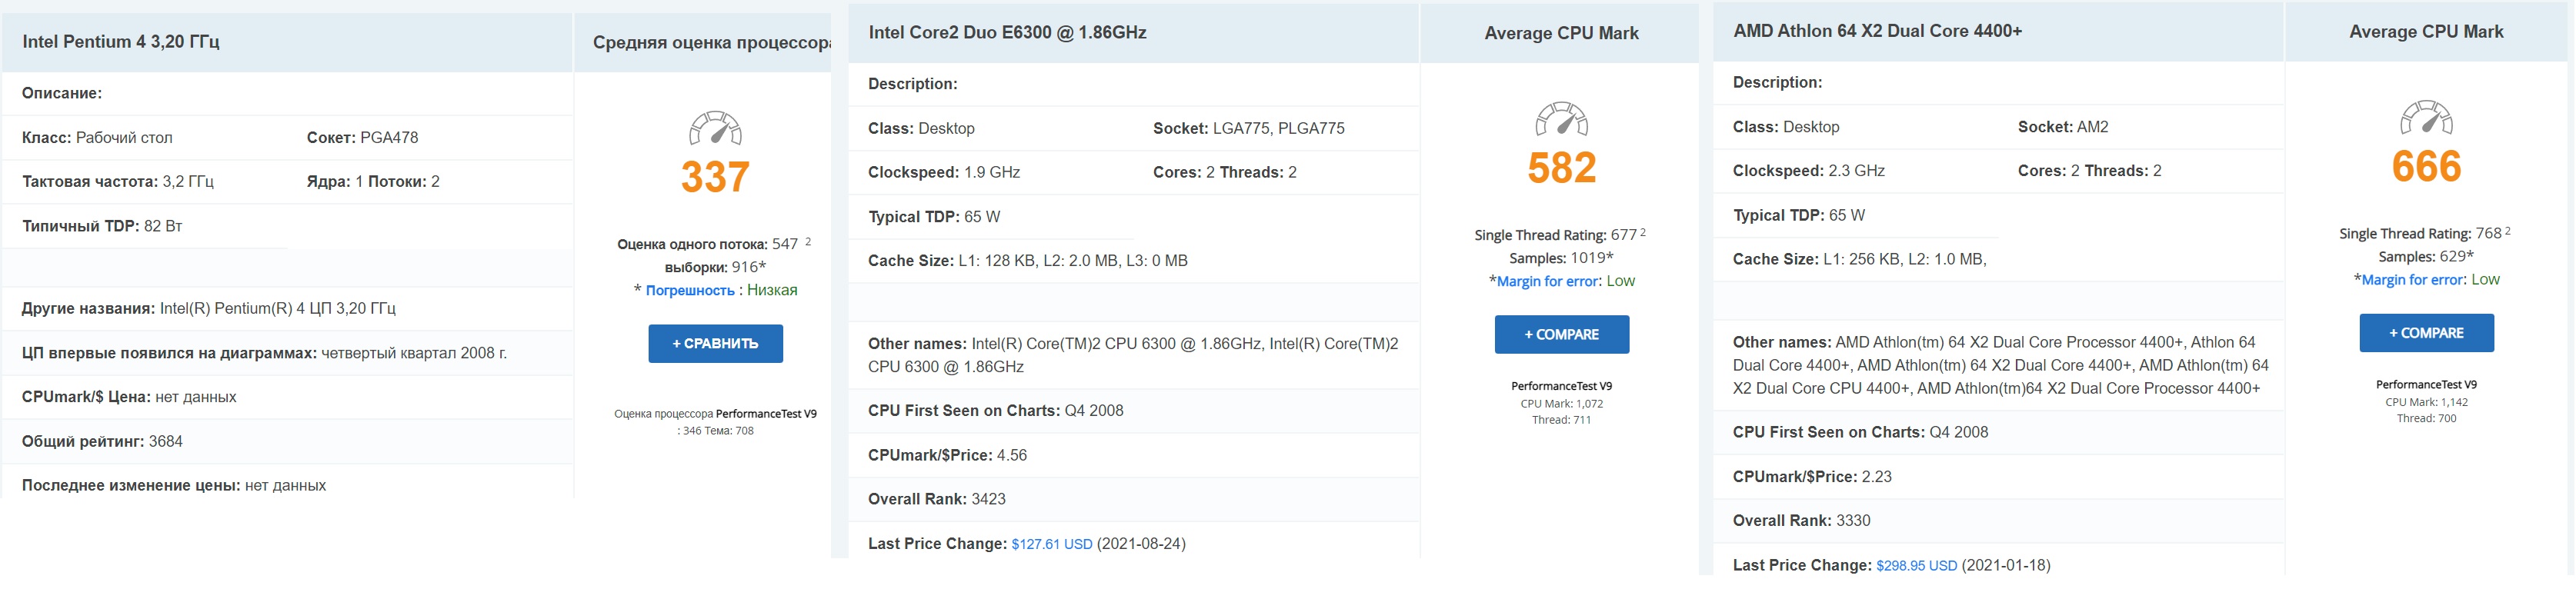
Task: Open Margin for error link below Samples: 629
Action: (2413, 280)
